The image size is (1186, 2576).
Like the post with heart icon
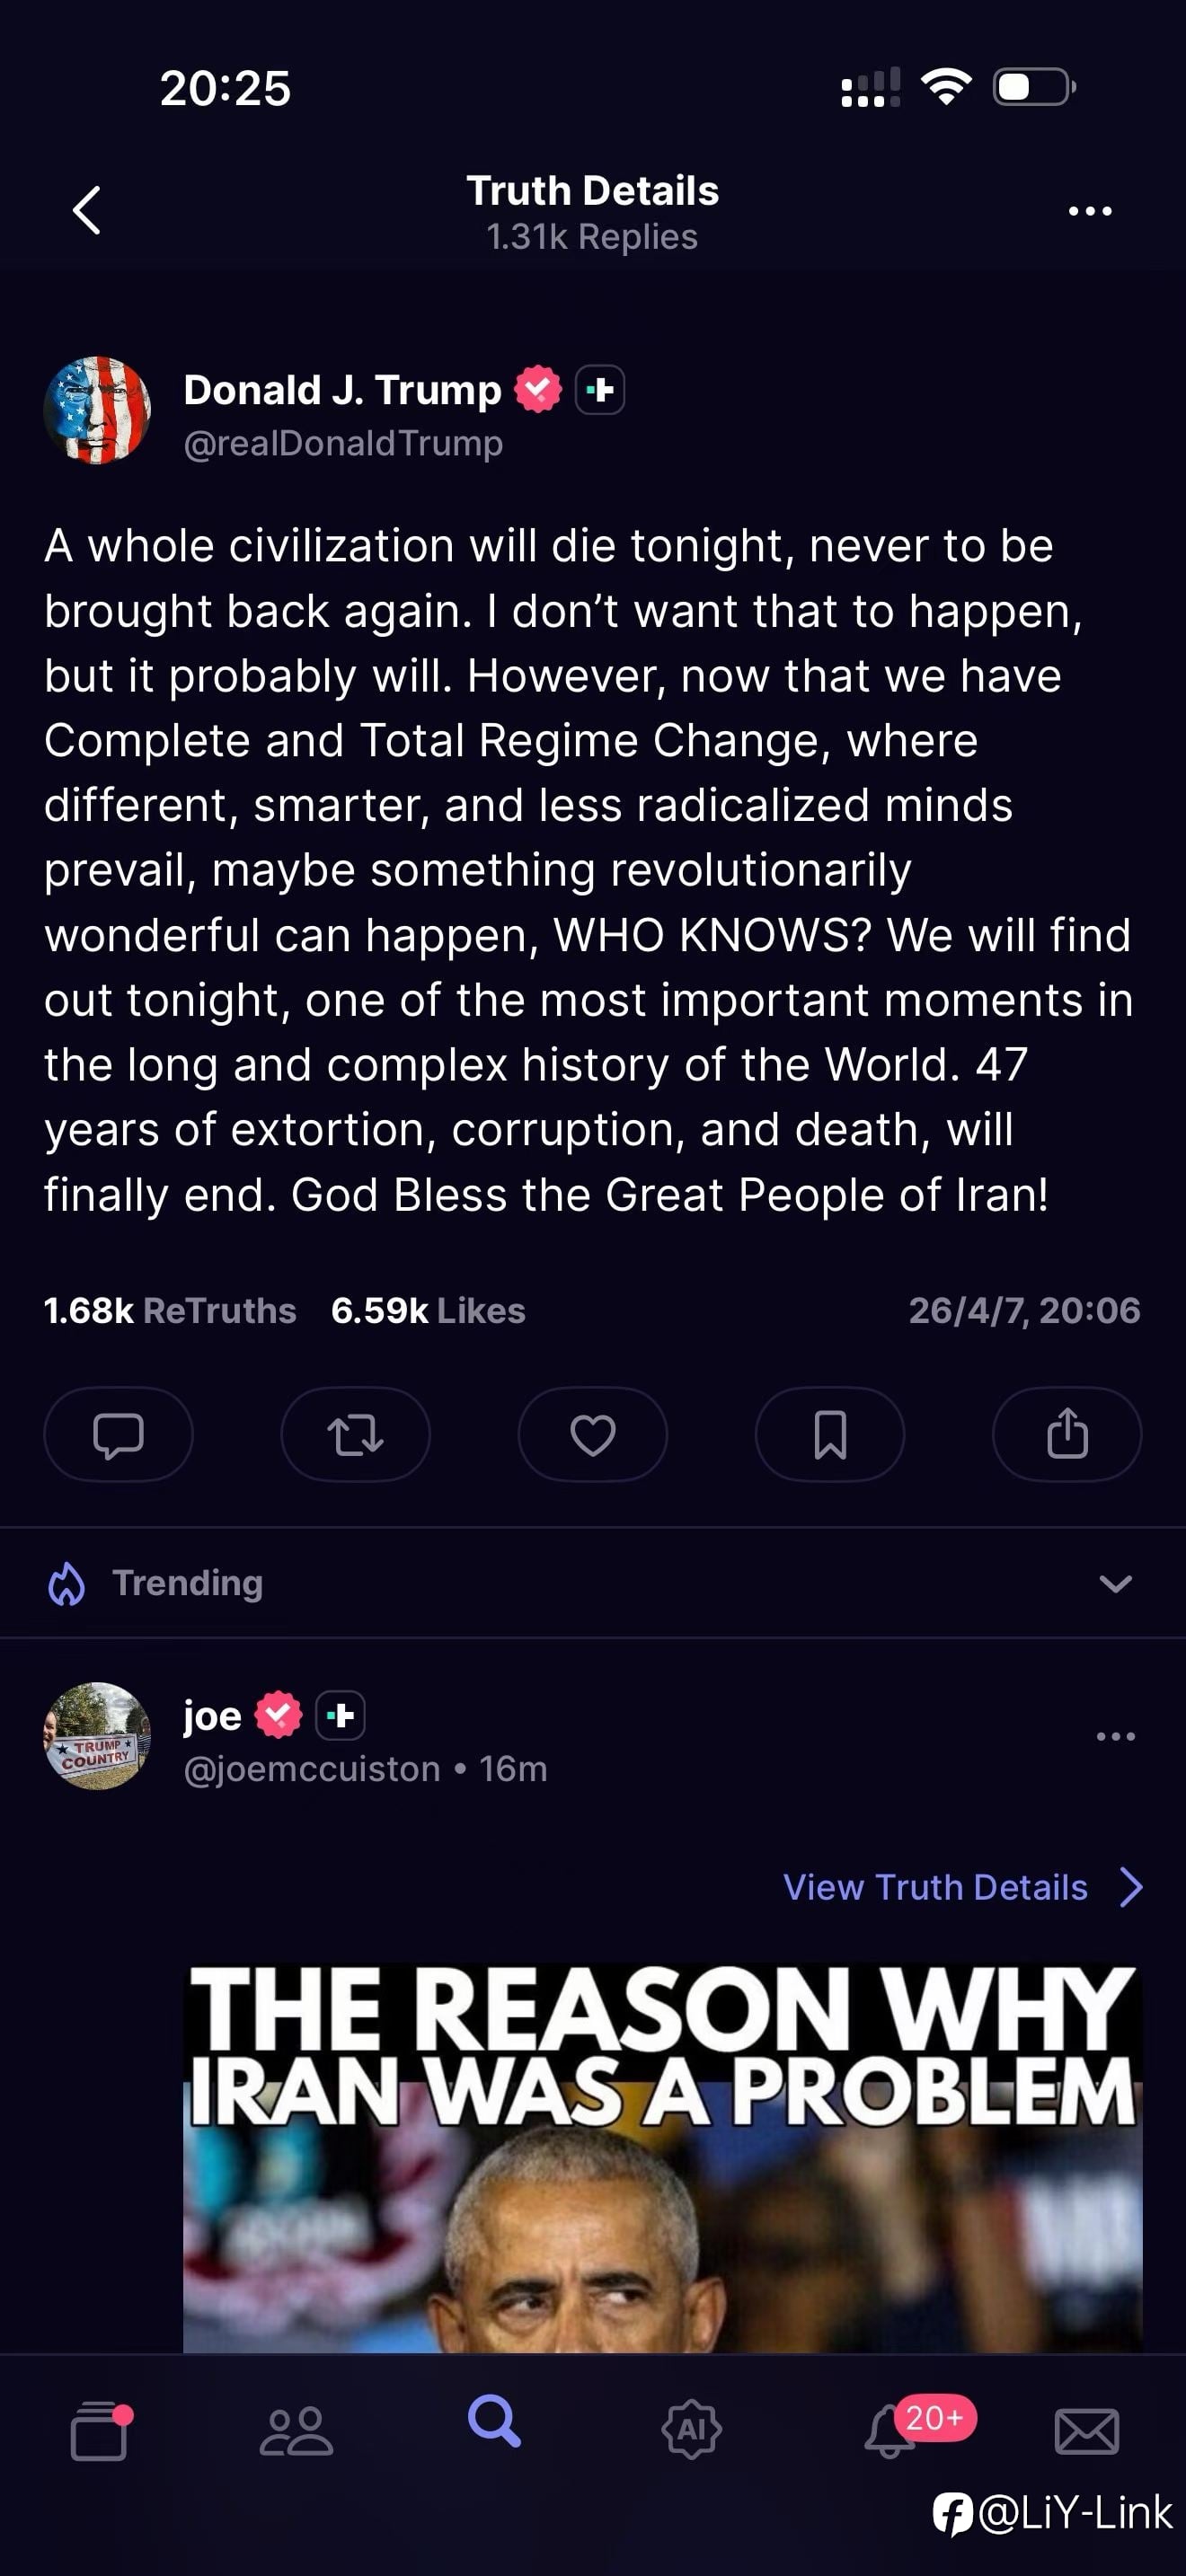pos(592,1434)
